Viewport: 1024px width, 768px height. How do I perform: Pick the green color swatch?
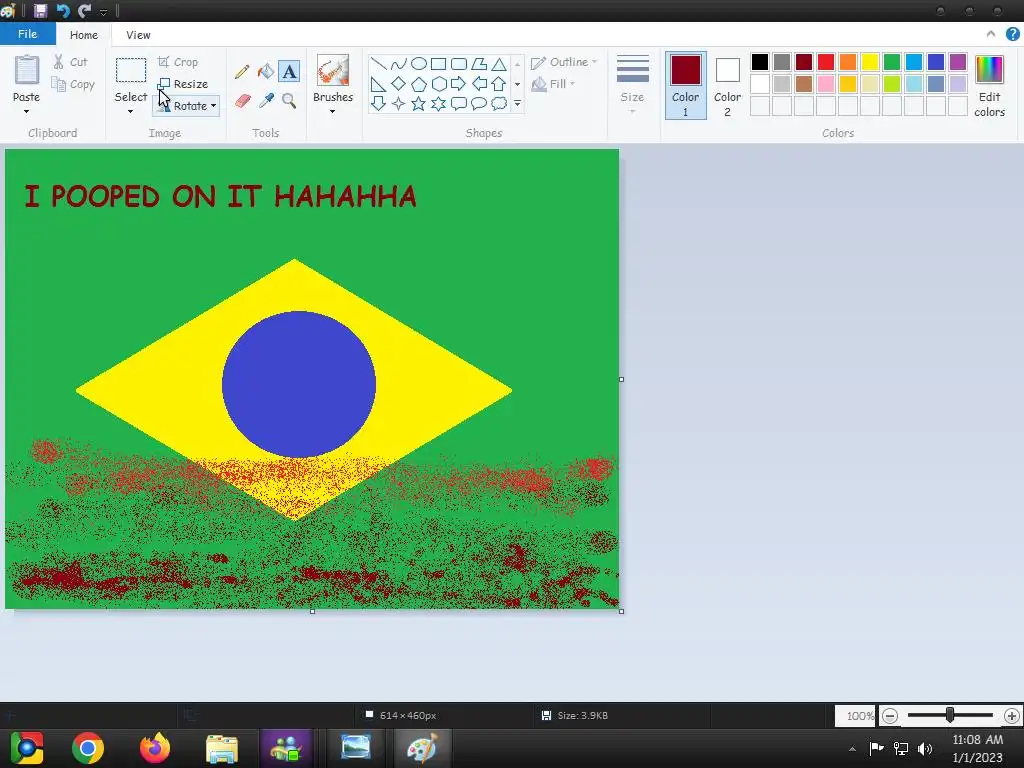[x=891, y=62]
